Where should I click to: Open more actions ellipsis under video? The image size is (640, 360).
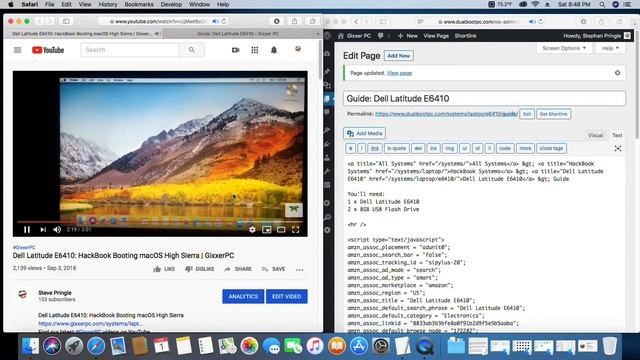(300, 269)
